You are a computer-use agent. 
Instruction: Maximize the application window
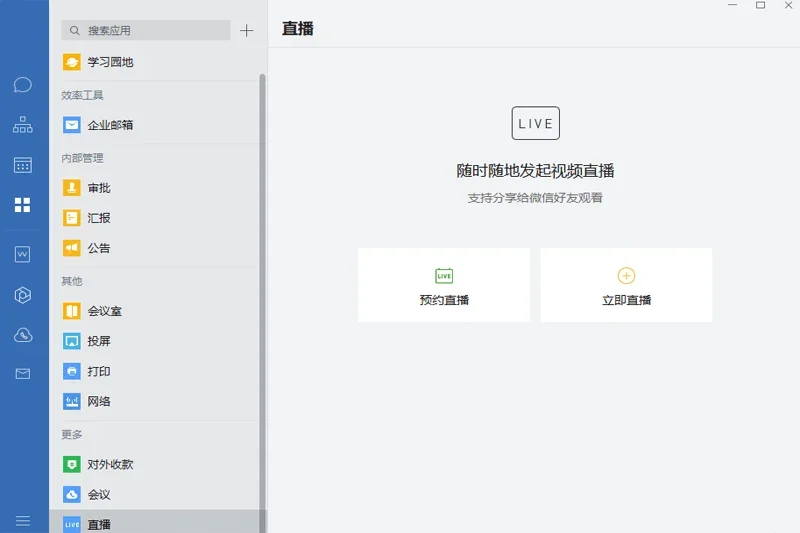760,5
